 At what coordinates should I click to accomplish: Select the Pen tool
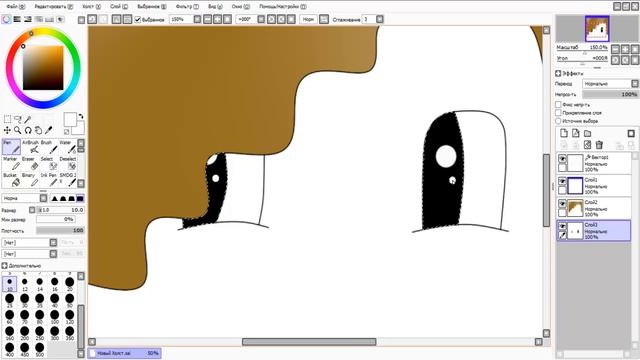pos(11,147)
